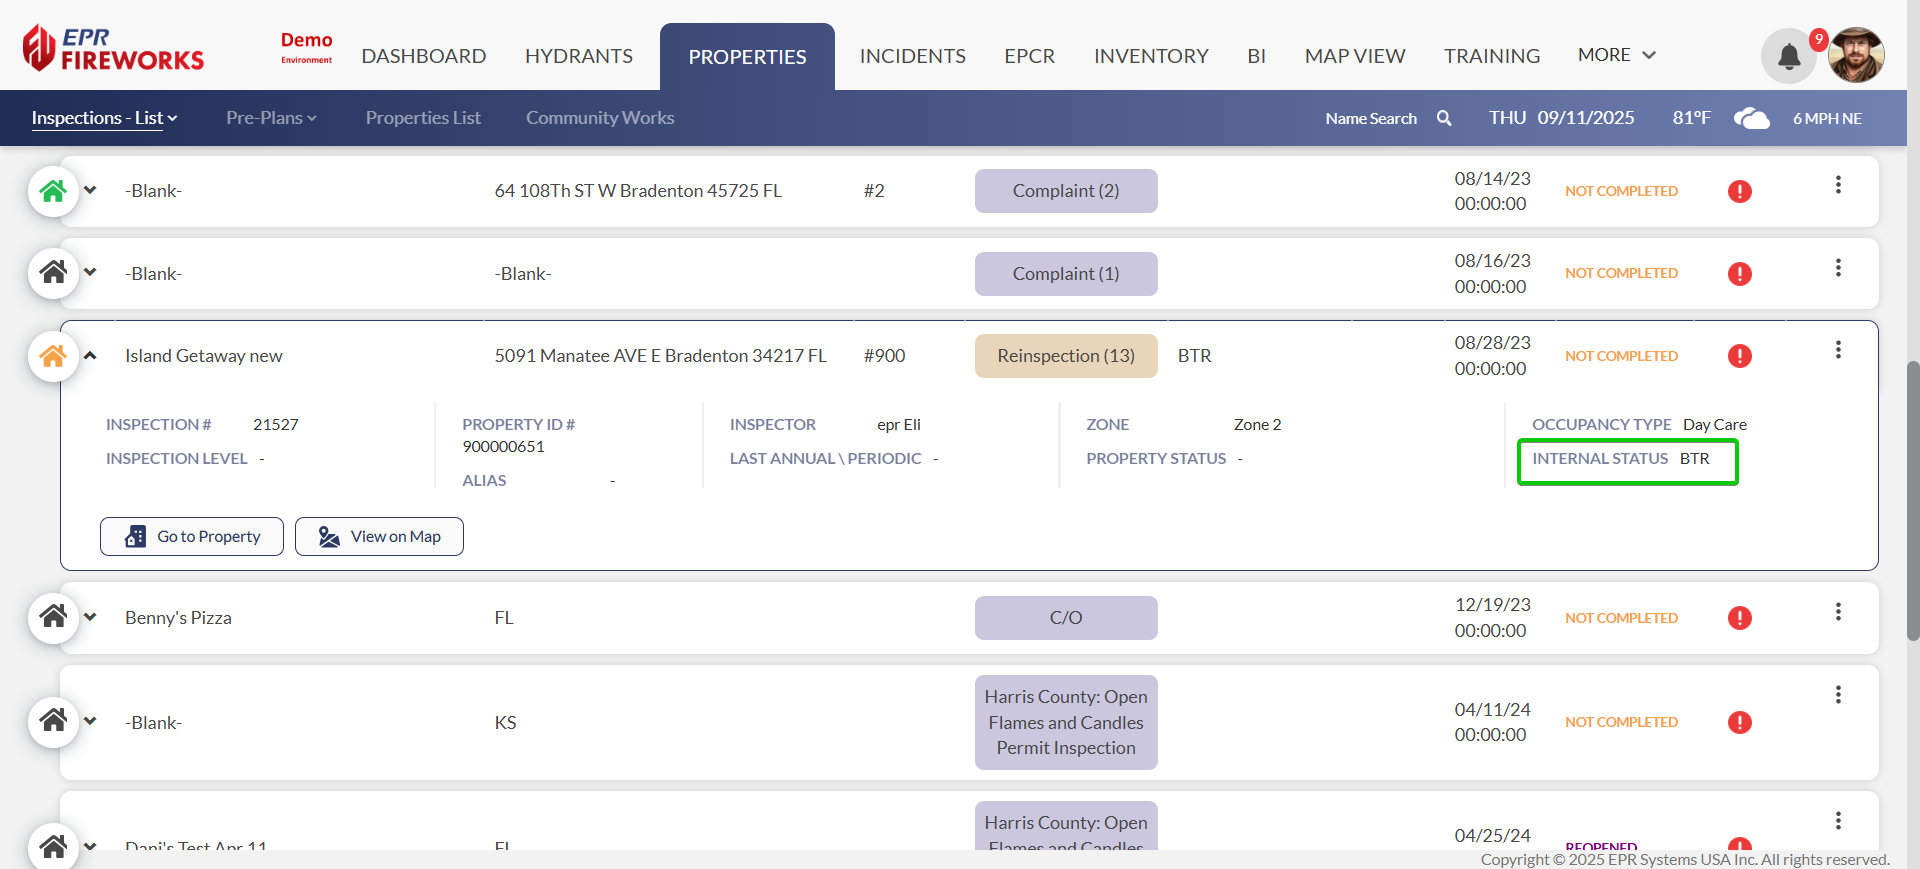Click the orange house icon for Island Getaway
The width and height of the screenshot is (1920, 869).
coord(53,356)
